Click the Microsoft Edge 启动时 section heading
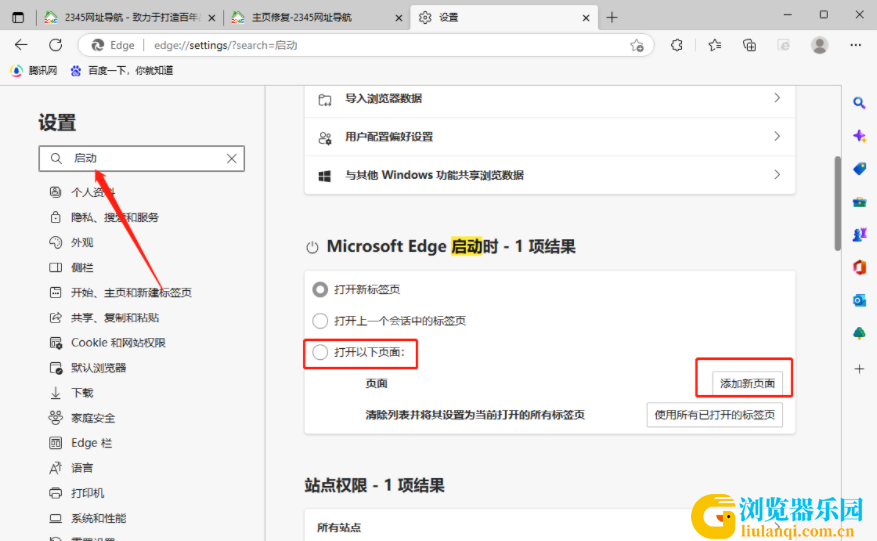The image size is (877, 541). 451,246
